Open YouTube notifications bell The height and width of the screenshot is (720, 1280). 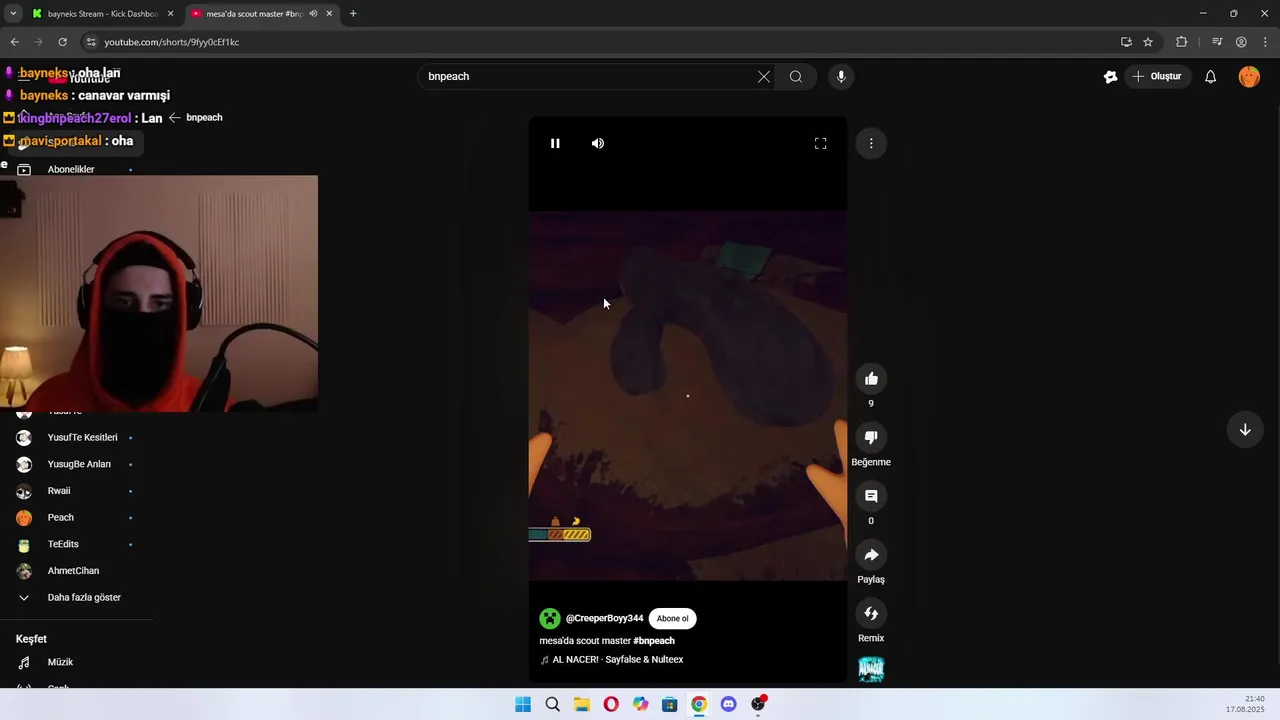1210,76
